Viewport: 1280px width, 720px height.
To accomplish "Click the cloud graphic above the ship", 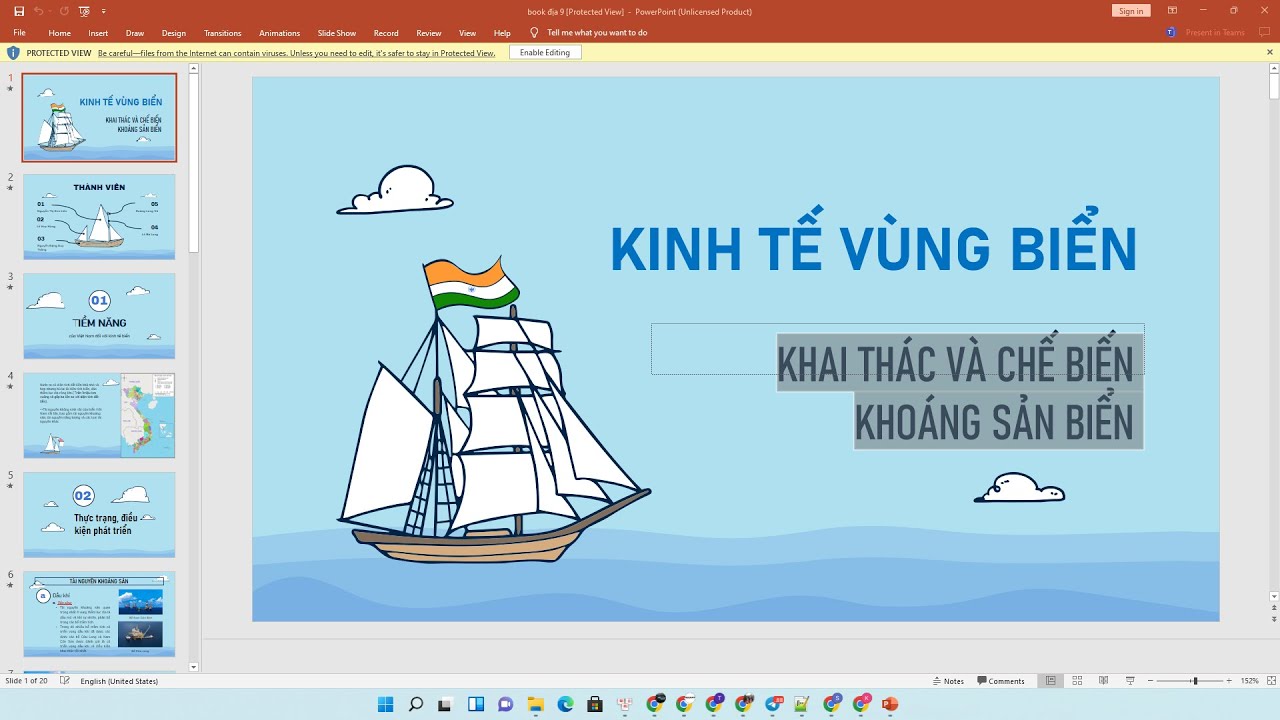I will (x=396, y=190).
